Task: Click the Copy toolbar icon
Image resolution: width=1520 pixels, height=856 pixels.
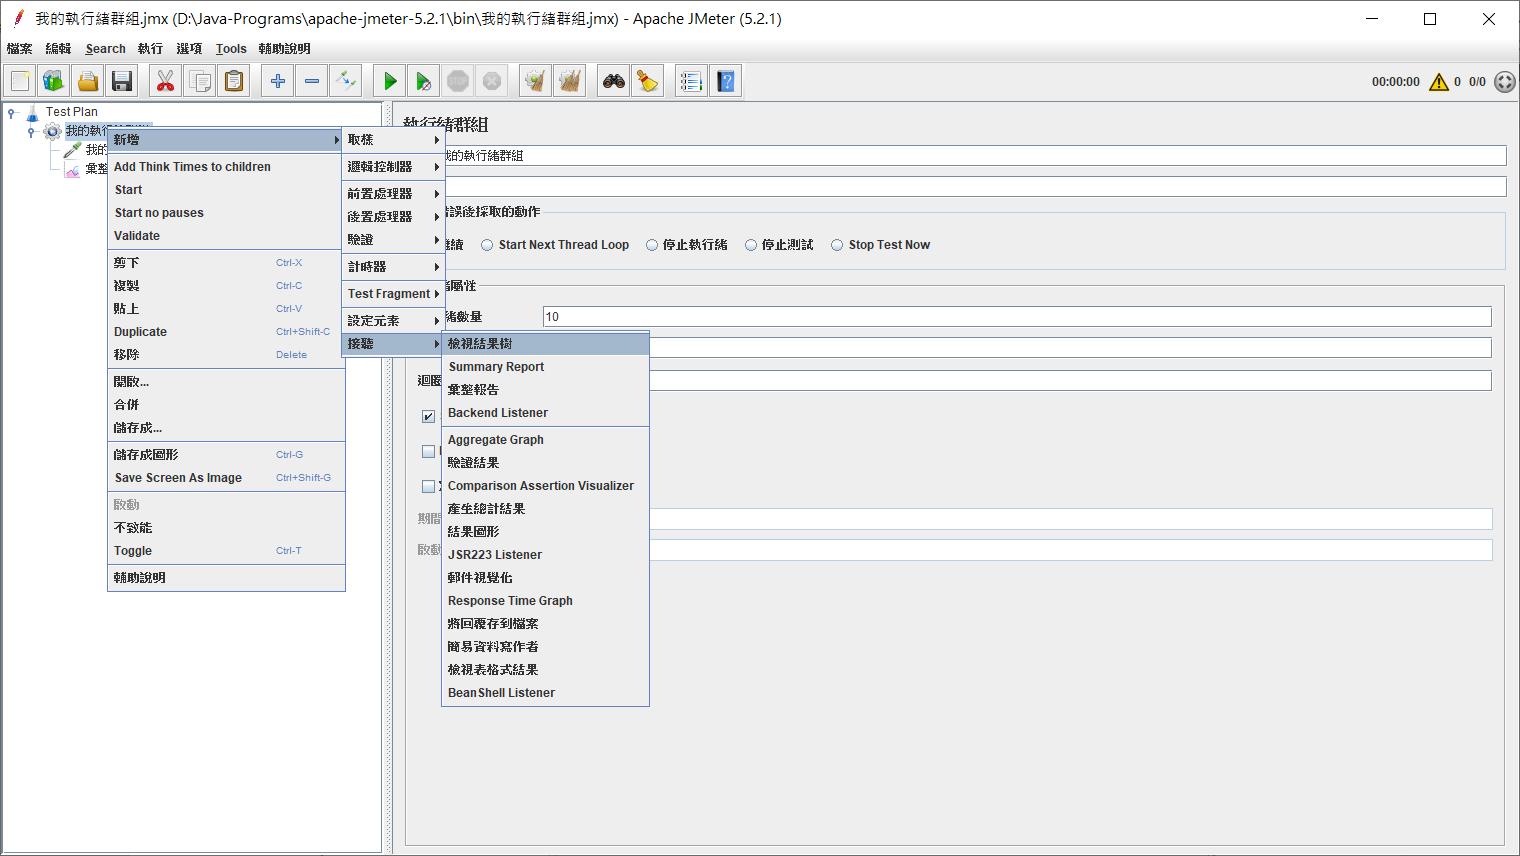Action: tap(200, 81)
